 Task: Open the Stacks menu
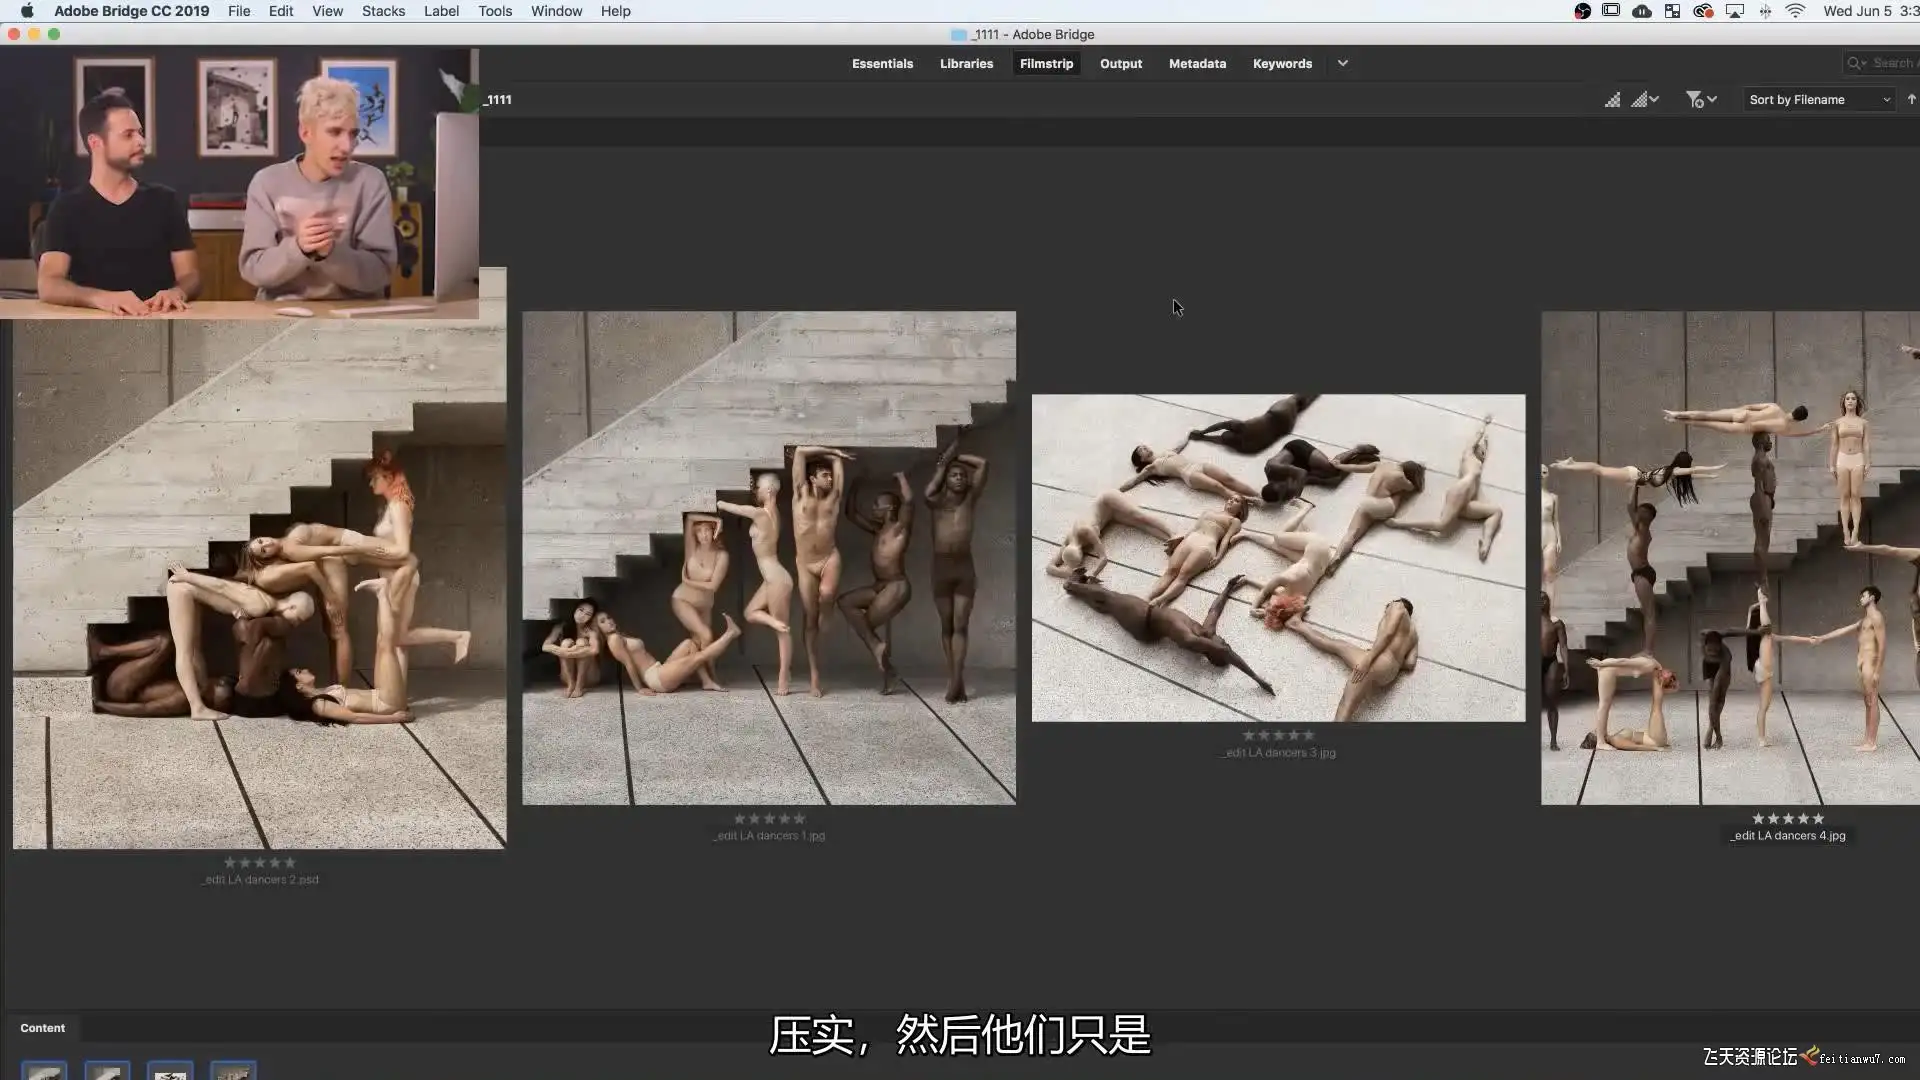click(x=383, y=11)
